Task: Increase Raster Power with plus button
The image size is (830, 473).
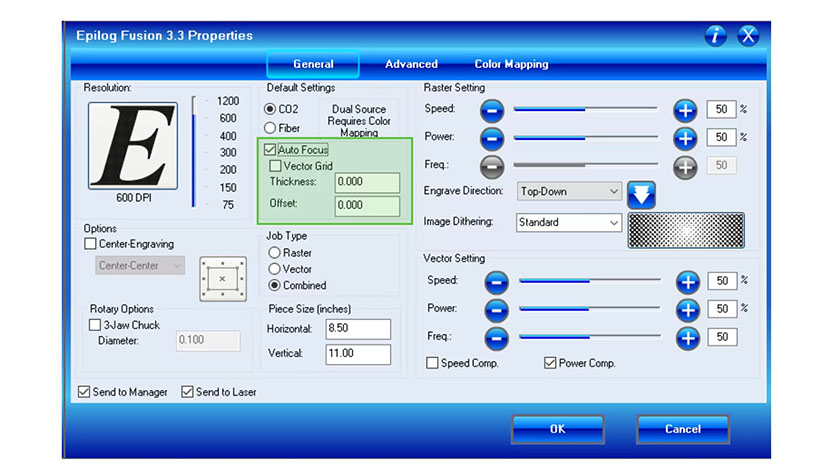Action: 684,138
